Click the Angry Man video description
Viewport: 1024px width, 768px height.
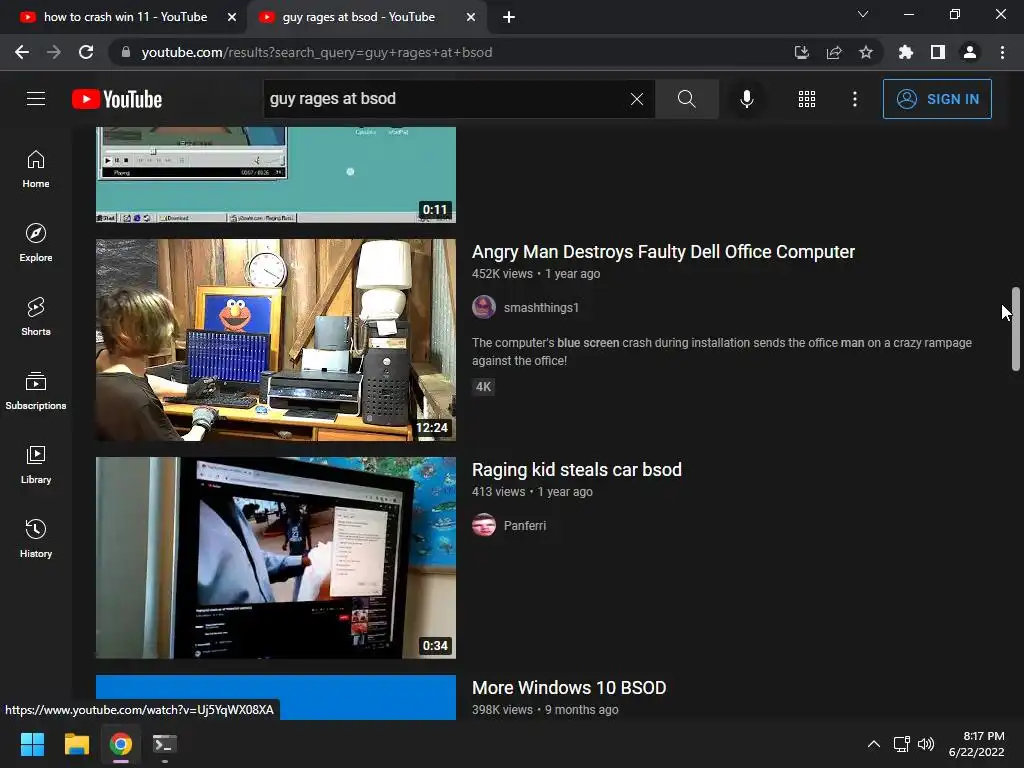[722, 351]
